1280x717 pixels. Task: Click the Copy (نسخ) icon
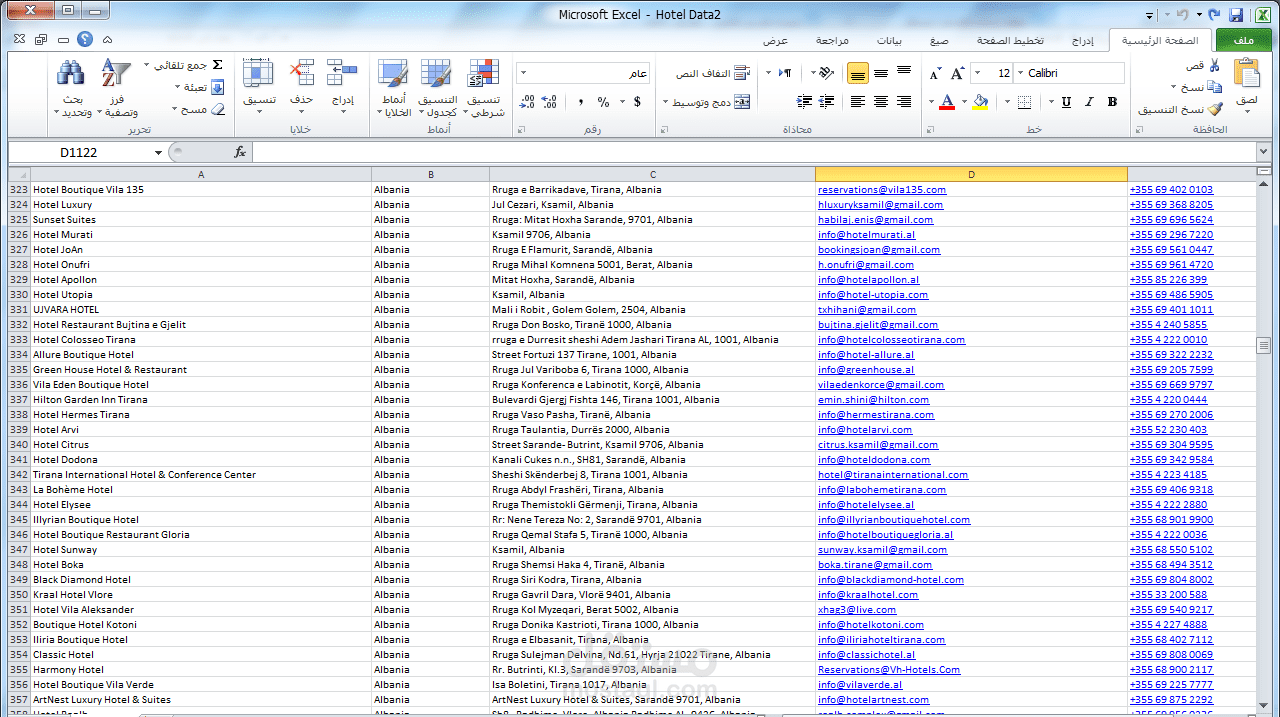click(1215, 87)
